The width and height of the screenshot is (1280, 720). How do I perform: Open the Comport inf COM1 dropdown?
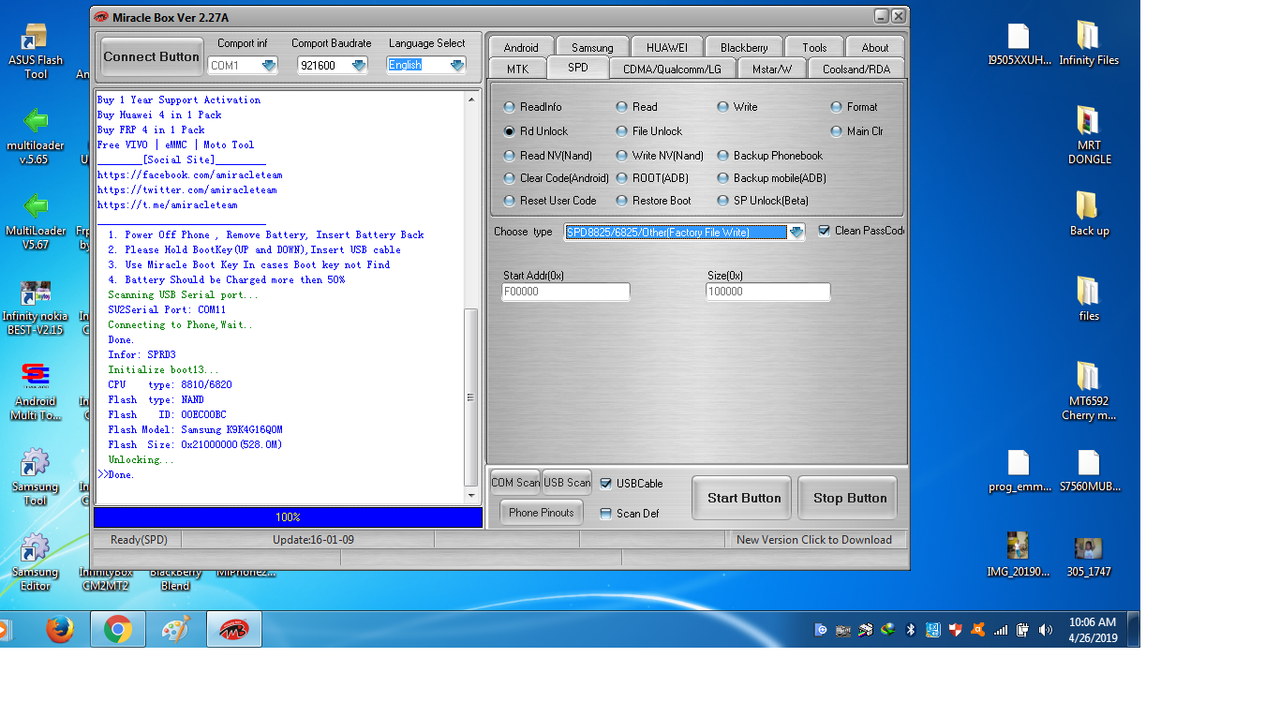[268, 65]
